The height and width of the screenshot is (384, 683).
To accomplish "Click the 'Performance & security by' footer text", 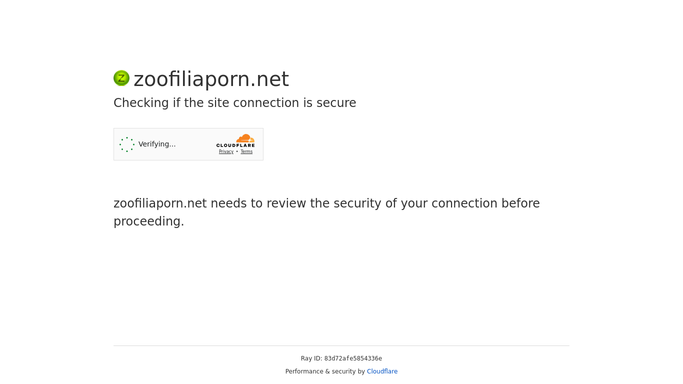I will (325, 371).
